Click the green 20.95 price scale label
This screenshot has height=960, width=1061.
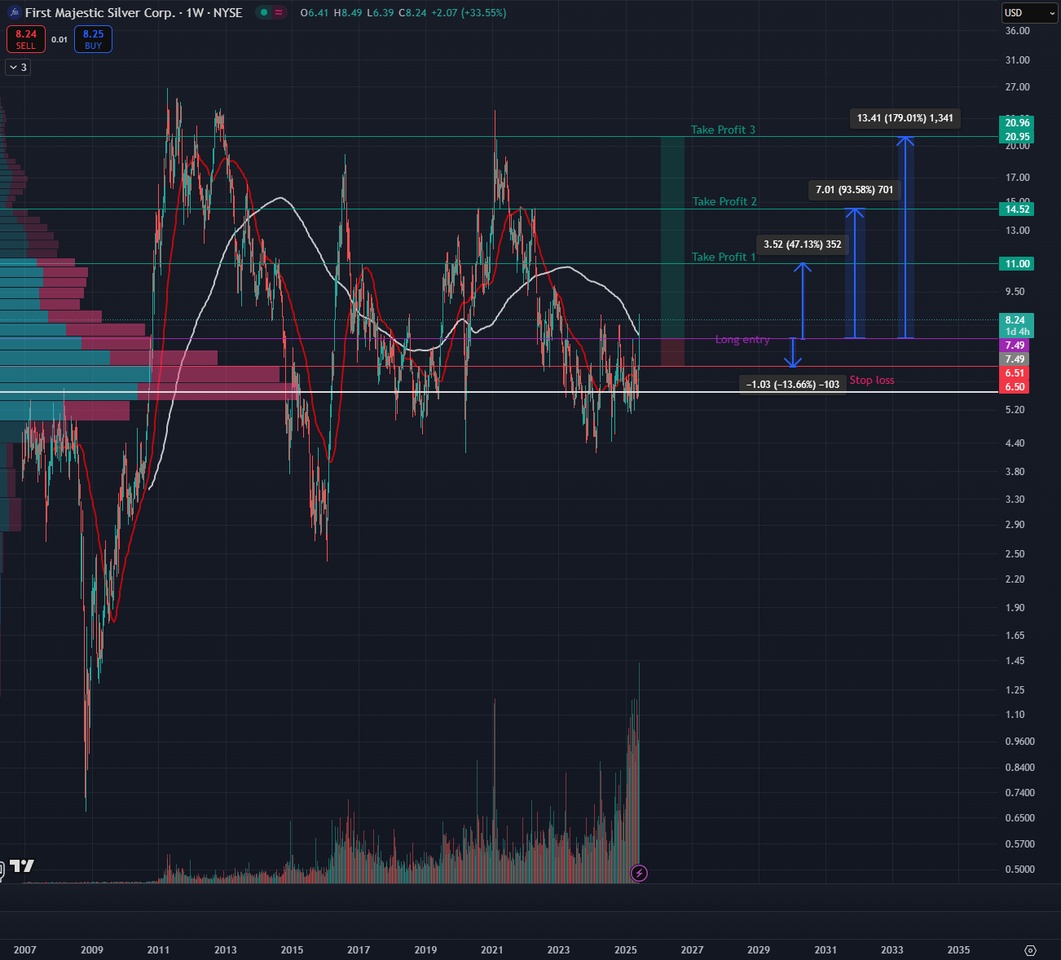1017,137
